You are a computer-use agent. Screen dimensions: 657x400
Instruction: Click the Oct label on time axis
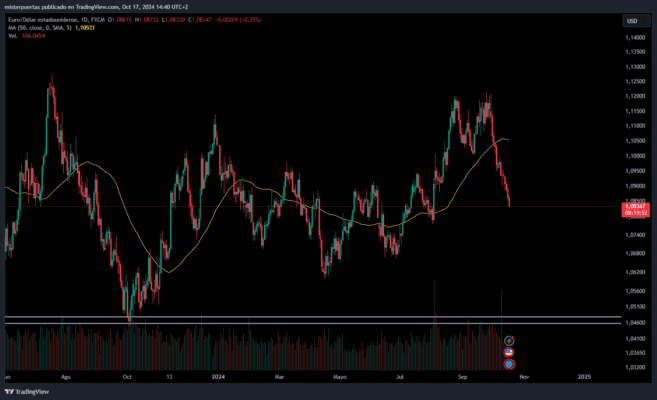tap(127, 378)
